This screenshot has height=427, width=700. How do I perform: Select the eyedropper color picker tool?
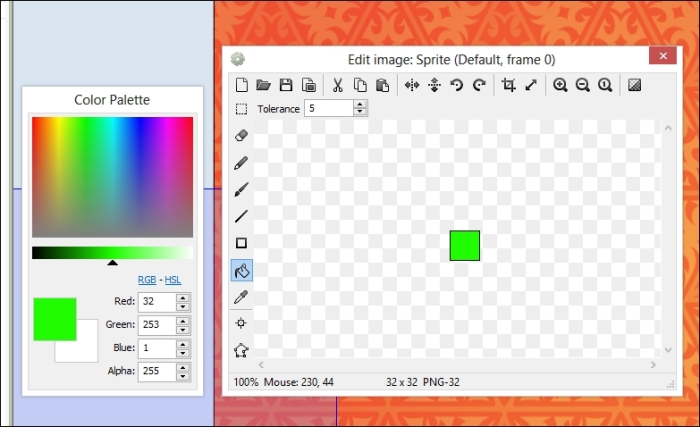pos(241,297)
